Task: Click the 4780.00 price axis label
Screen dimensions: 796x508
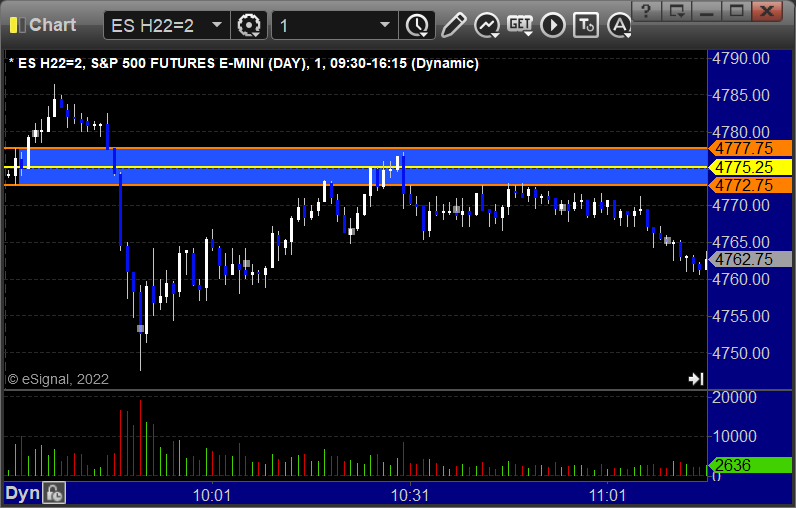Action: (741, 132)
